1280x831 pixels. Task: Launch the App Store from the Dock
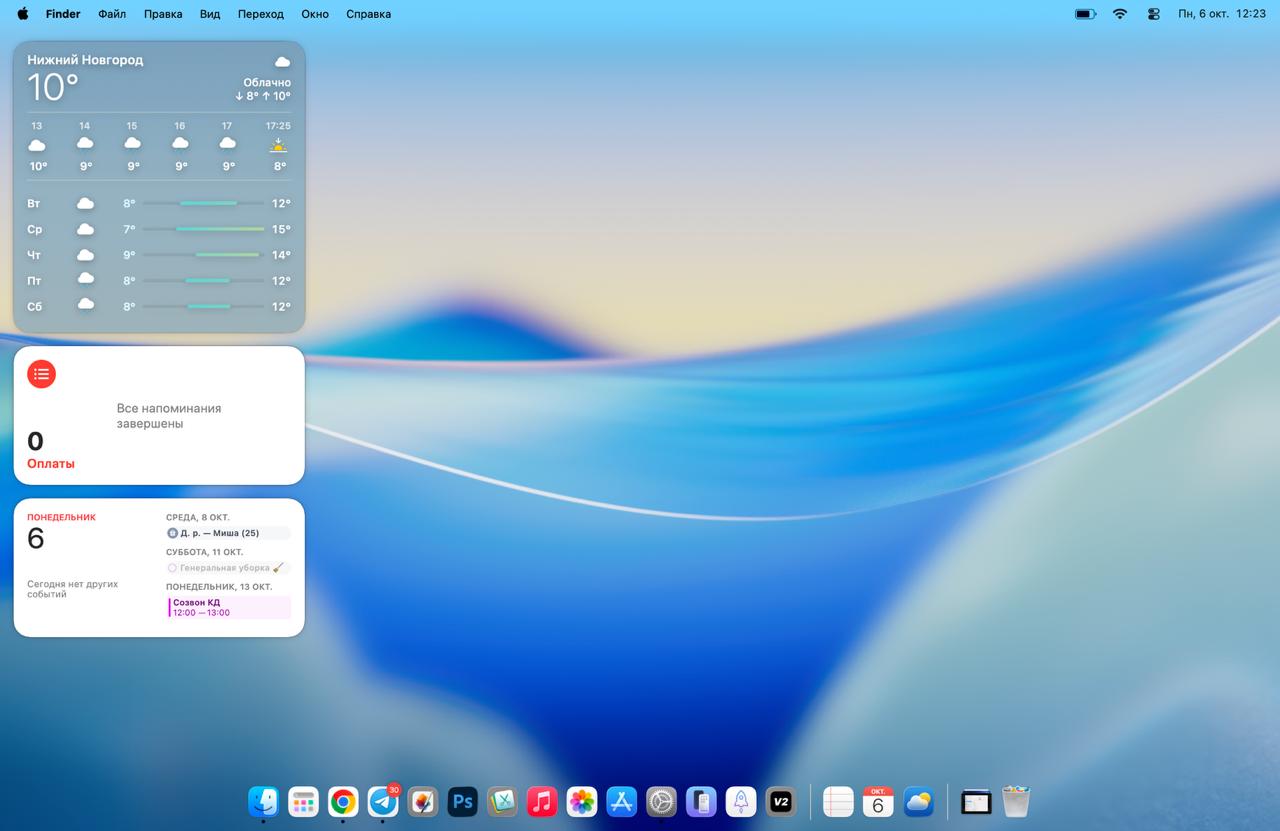622,802
